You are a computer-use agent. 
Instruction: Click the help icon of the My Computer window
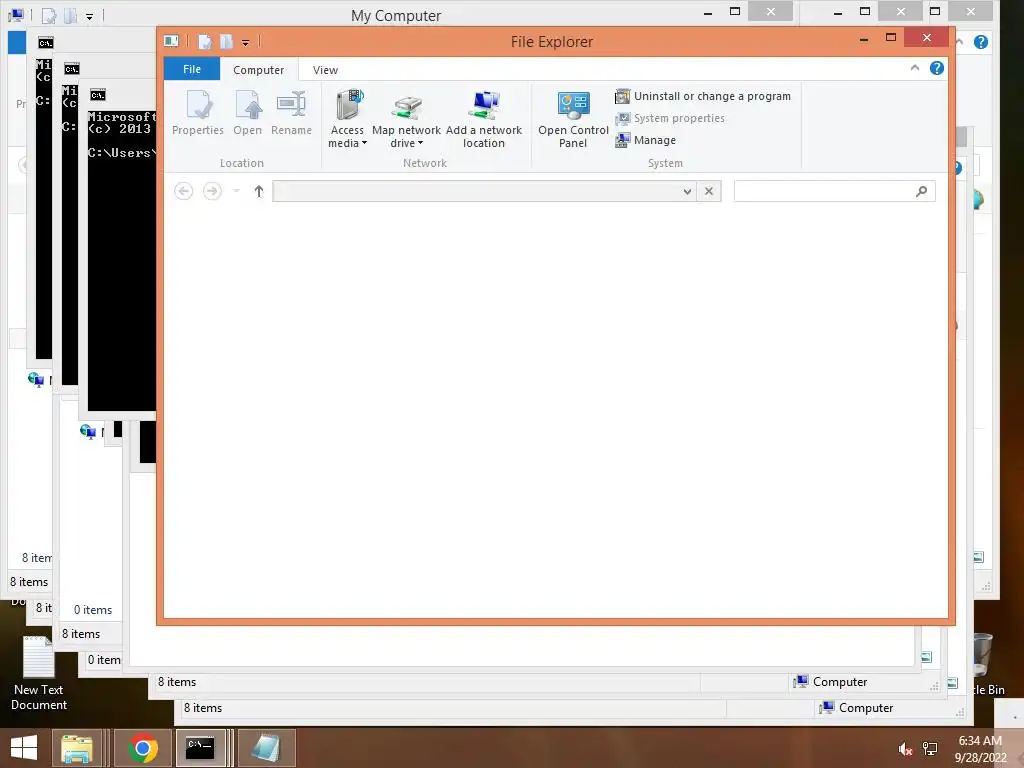point(980,42)
